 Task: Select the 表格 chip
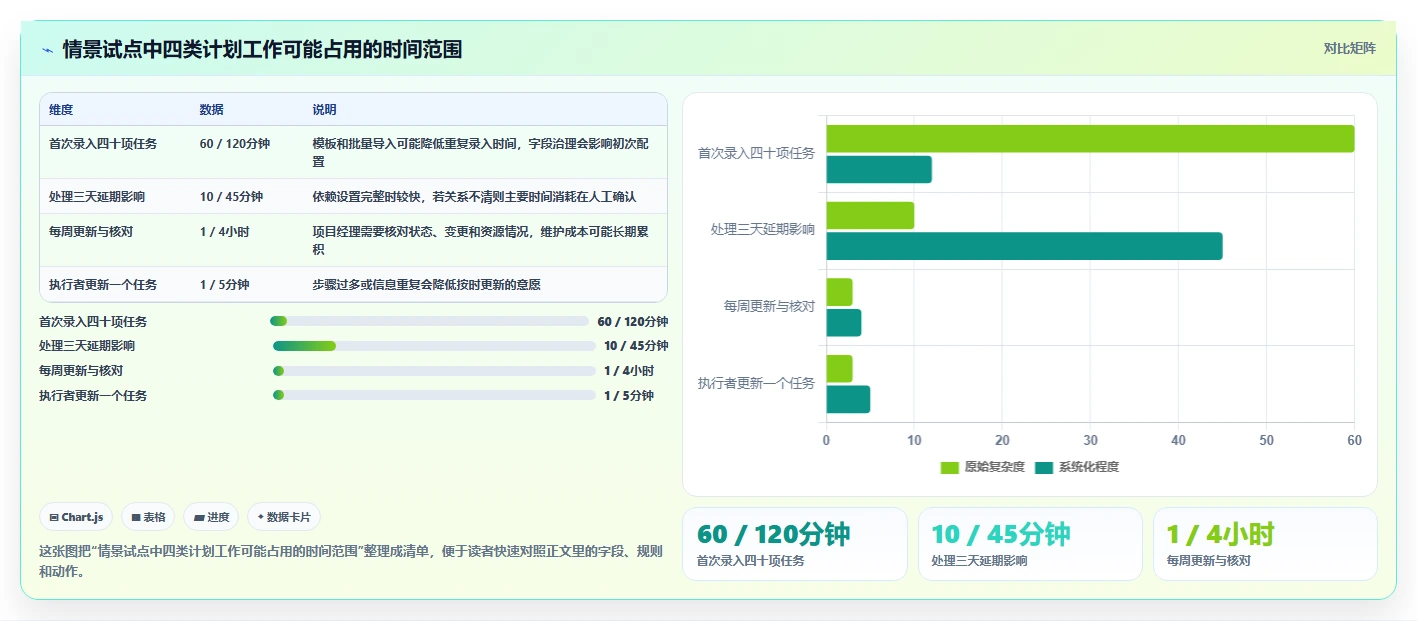pos(148,517)
